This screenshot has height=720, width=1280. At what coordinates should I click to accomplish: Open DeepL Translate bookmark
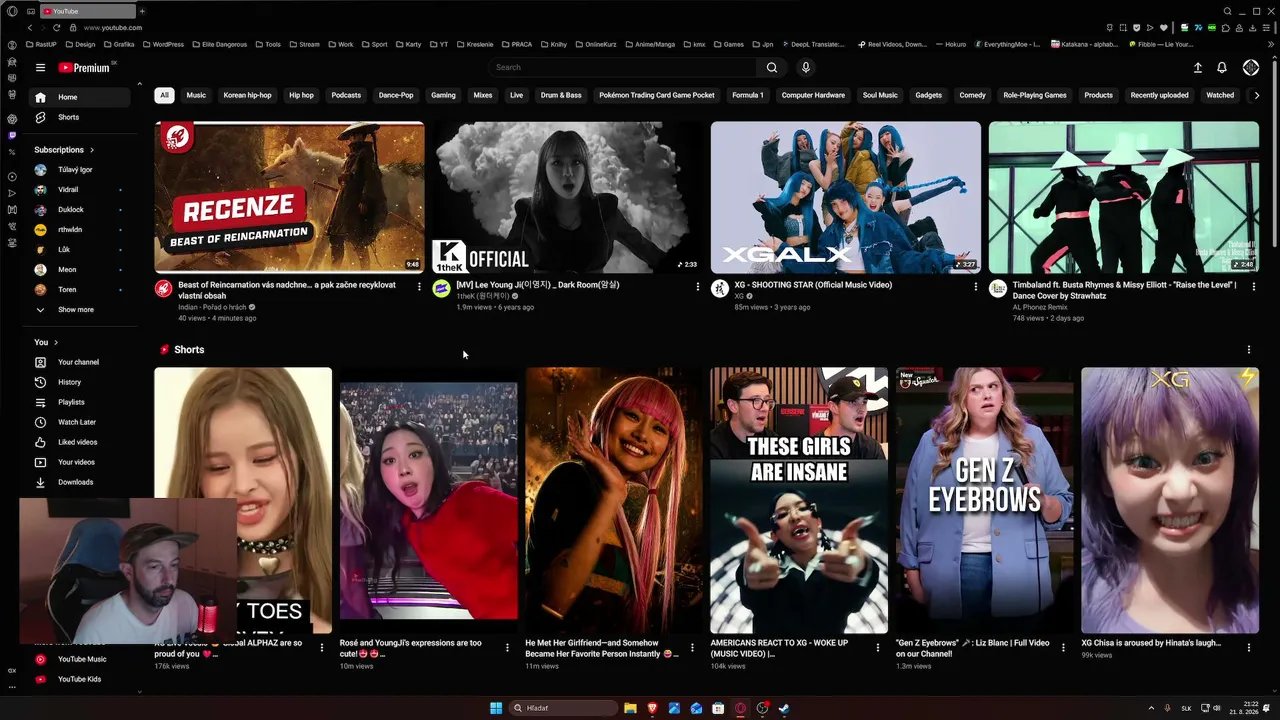coord(812,44)
